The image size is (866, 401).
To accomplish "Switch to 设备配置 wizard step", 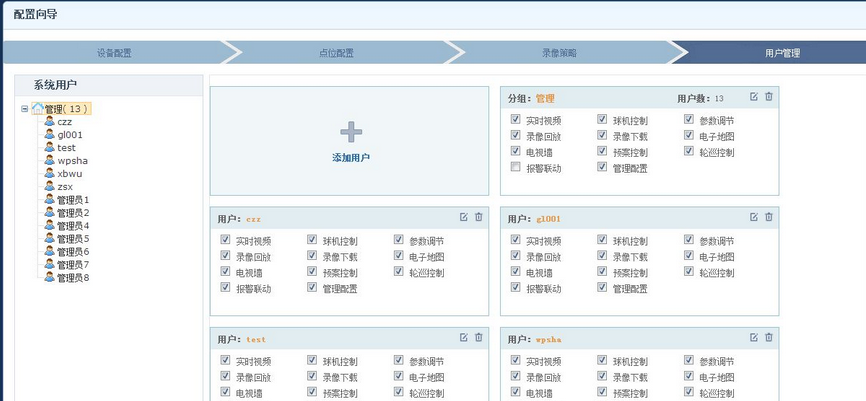I will coord(114,53).
